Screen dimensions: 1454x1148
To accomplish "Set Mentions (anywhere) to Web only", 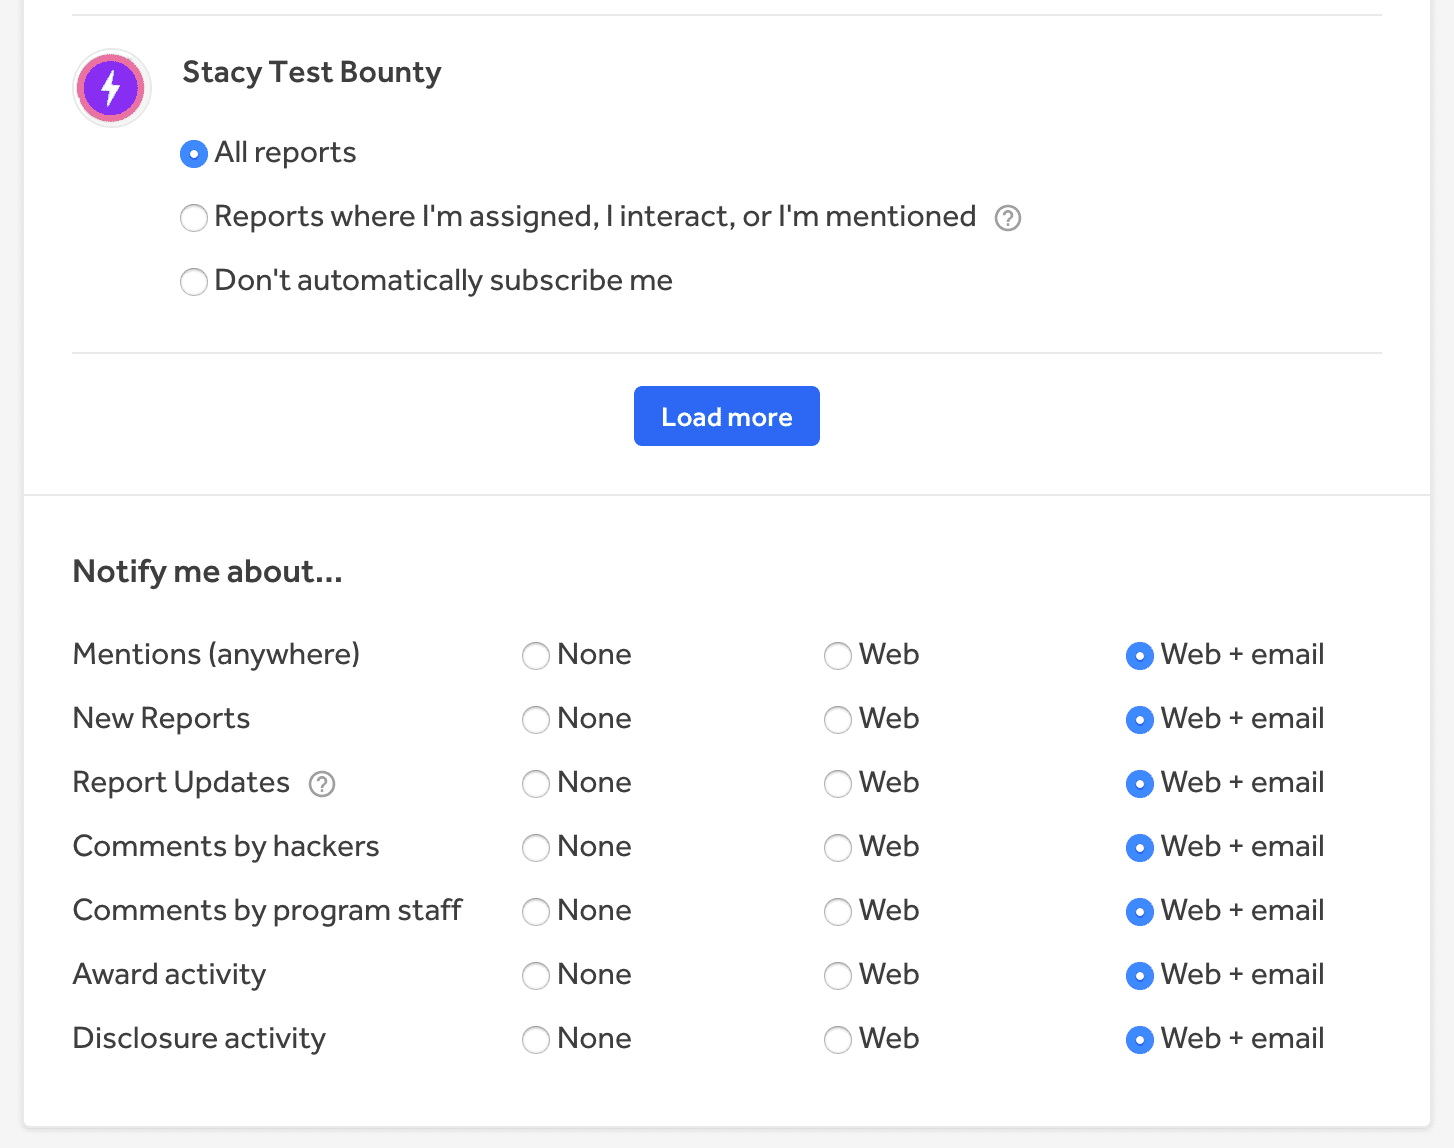I will tap(837, 656).
